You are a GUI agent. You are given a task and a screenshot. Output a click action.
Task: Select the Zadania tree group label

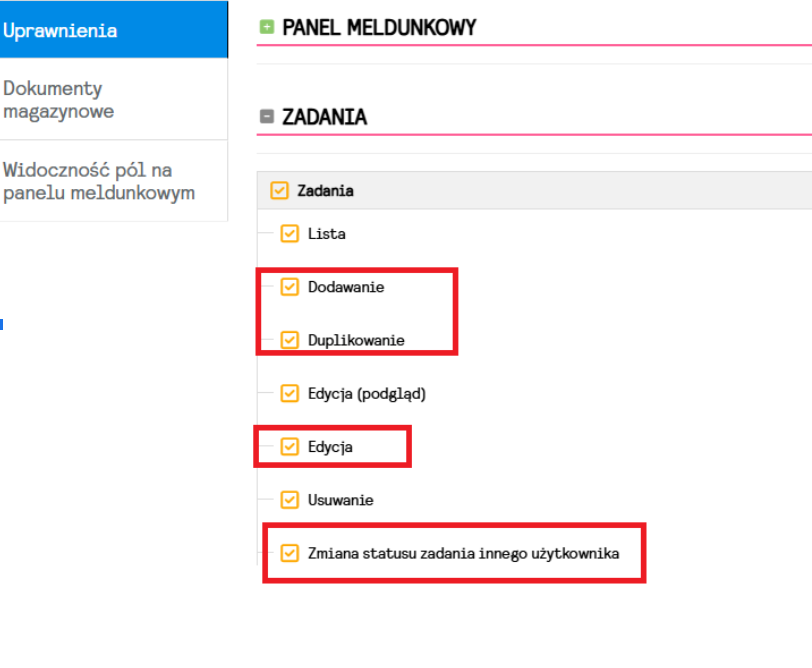pyautogui.click(x=325, y=190)
